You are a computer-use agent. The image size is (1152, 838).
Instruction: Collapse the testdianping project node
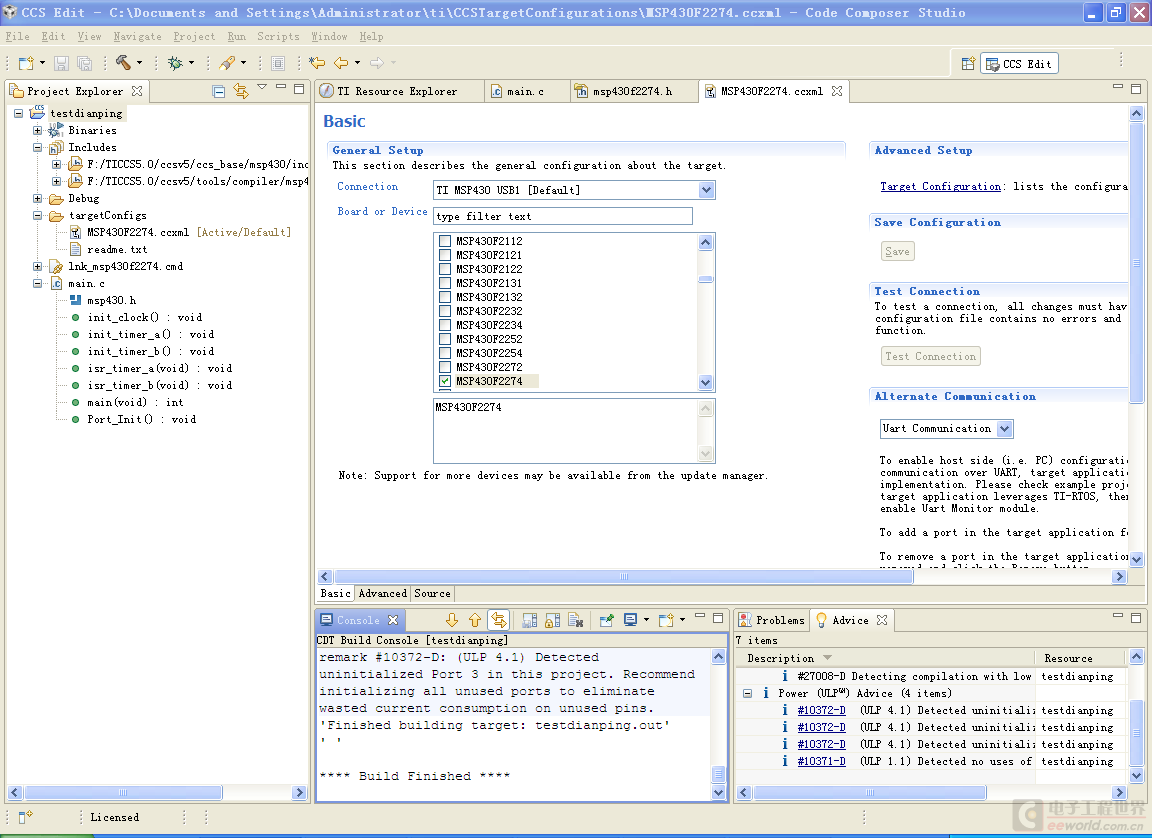[18, 113]
